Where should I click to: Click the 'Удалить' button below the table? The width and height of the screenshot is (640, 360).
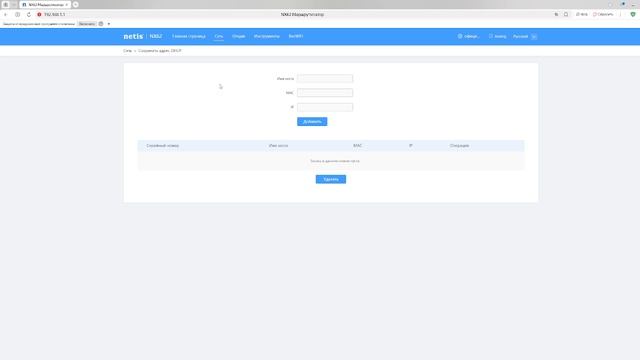point(331,179)
